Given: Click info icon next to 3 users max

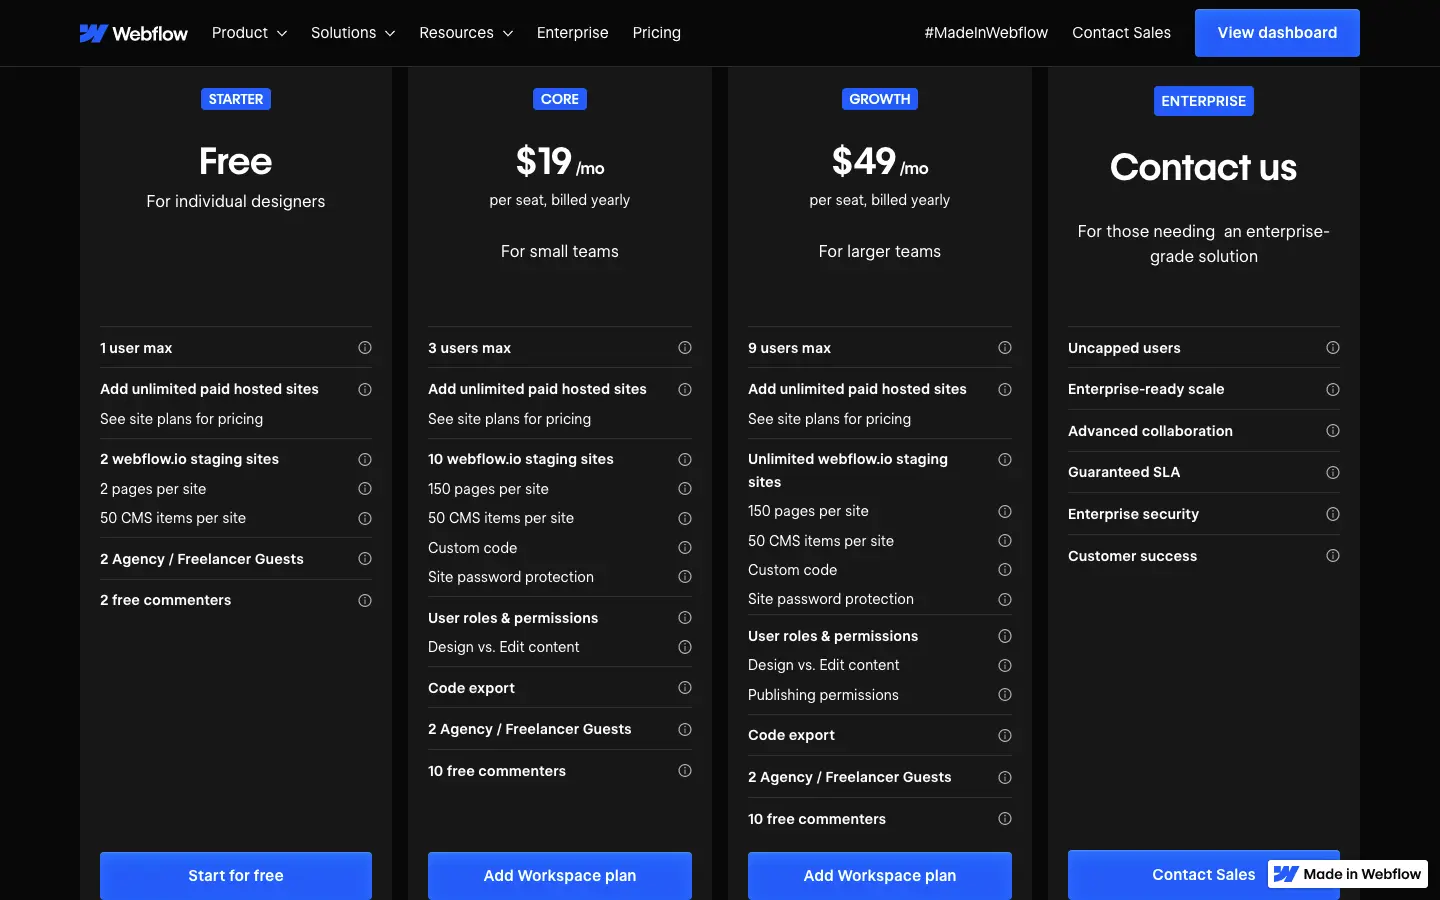Looking at the screenshot, I should 685,348.
